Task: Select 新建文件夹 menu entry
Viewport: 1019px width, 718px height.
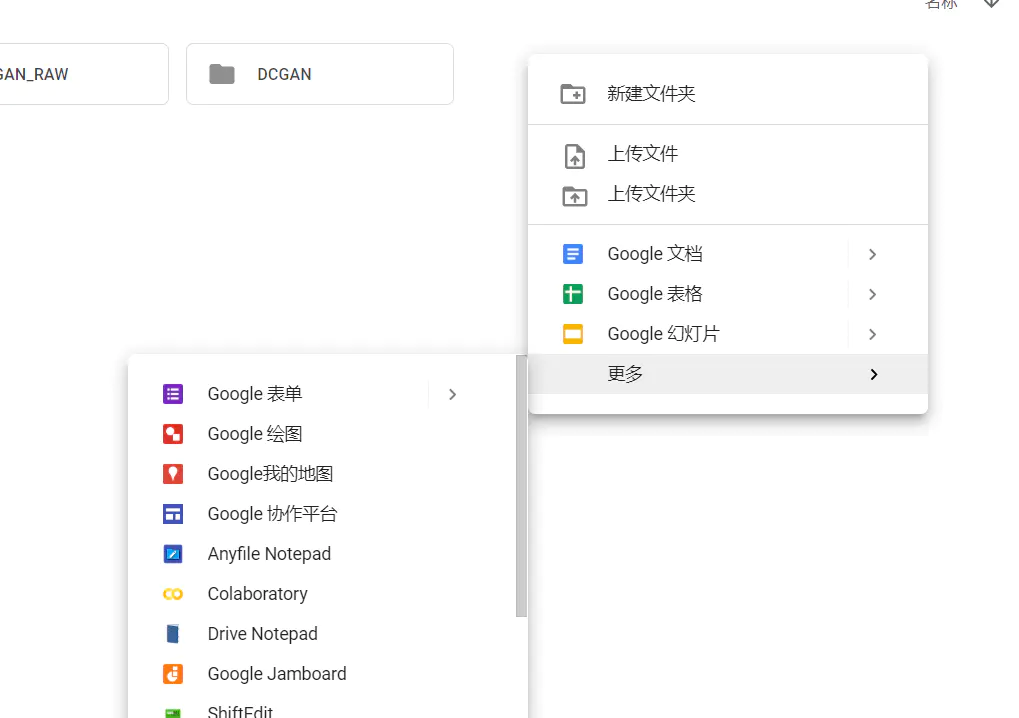Action: point(728,94)
